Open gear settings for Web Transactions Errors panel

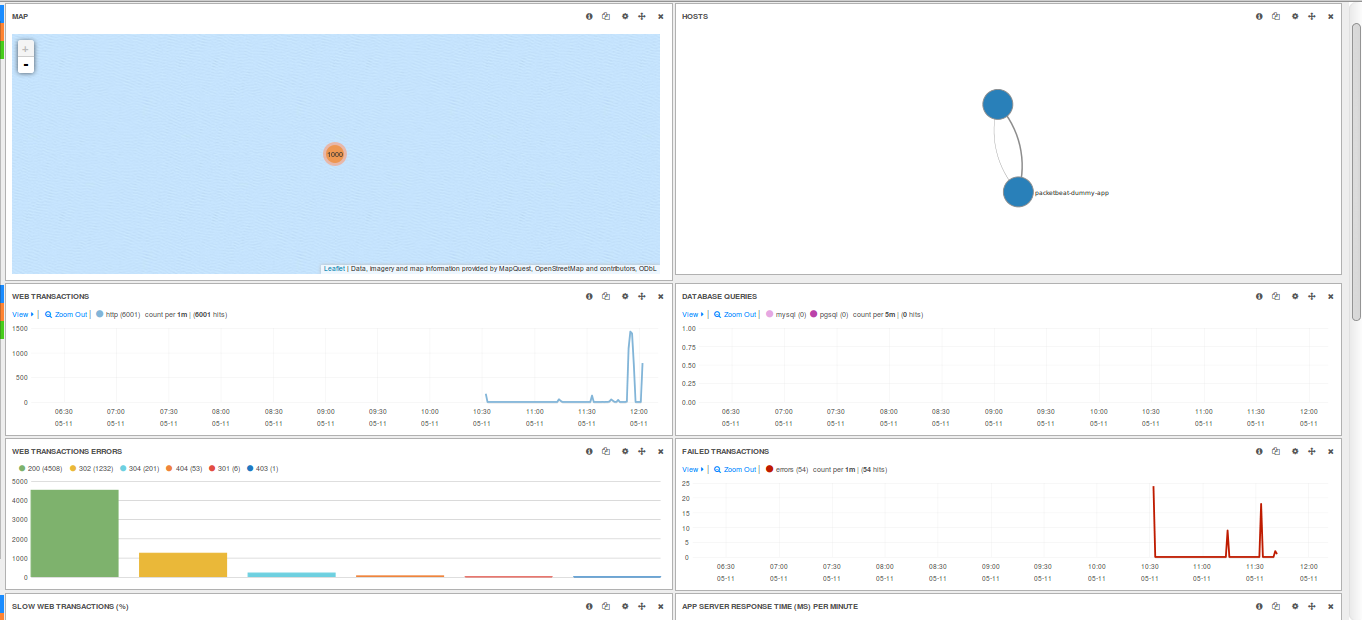(x=625, y=451)
